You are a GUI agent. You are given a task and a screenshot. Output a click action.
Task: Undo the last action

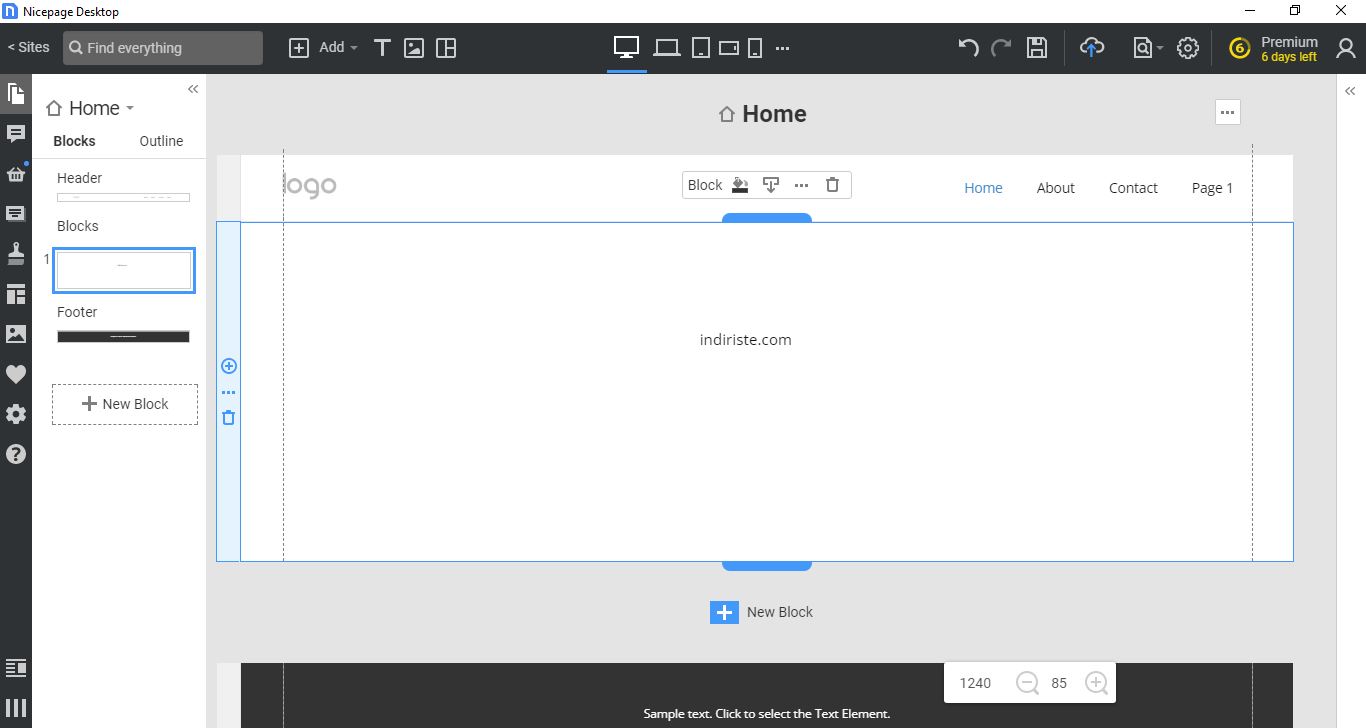pyautogui.click(x=968, y=48)
